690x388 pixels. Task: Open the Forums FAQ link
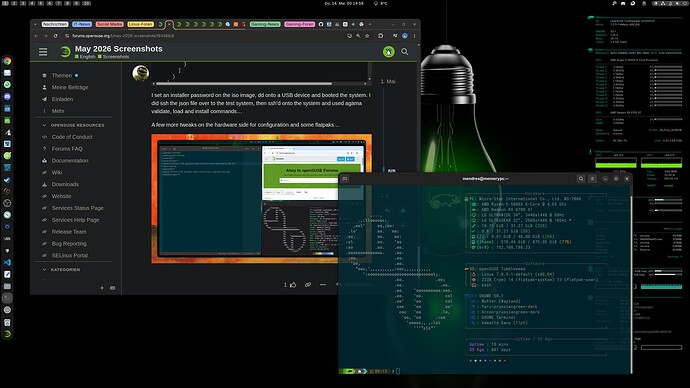[x=67, y=149]
